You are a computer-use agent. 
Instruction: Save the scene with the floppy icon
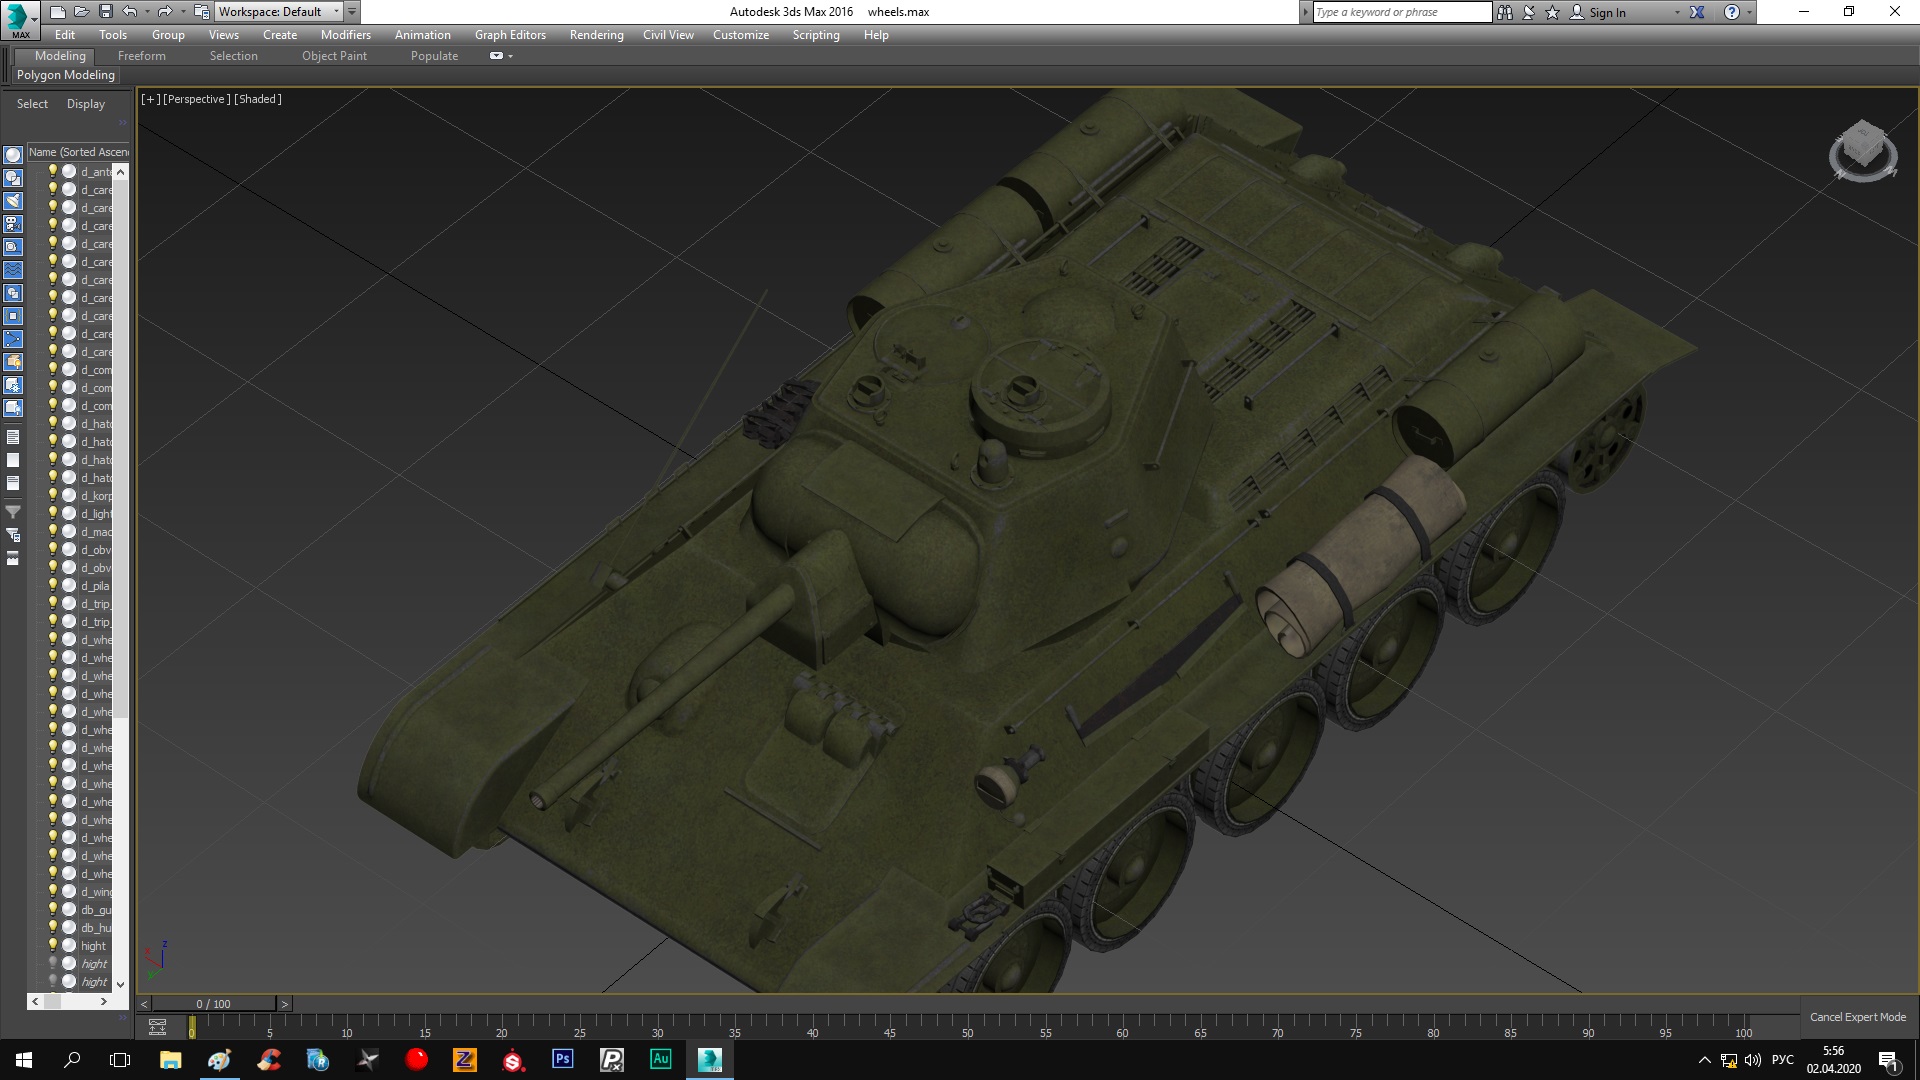point(105,12)
